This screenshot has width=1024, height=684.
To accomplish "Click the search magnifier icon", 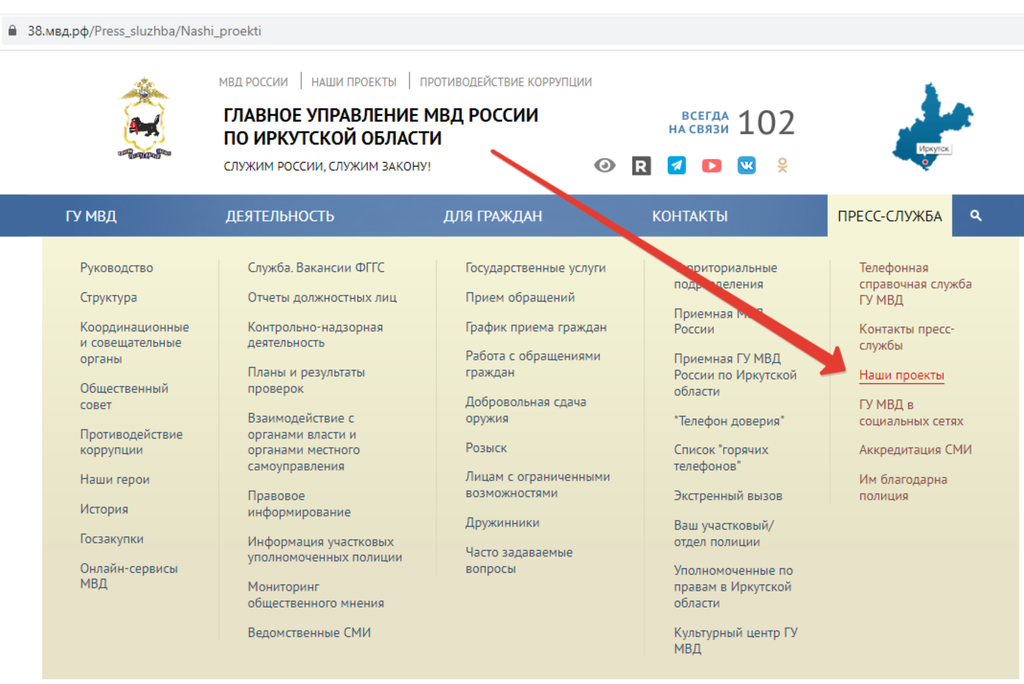I will tap(976, 216).
